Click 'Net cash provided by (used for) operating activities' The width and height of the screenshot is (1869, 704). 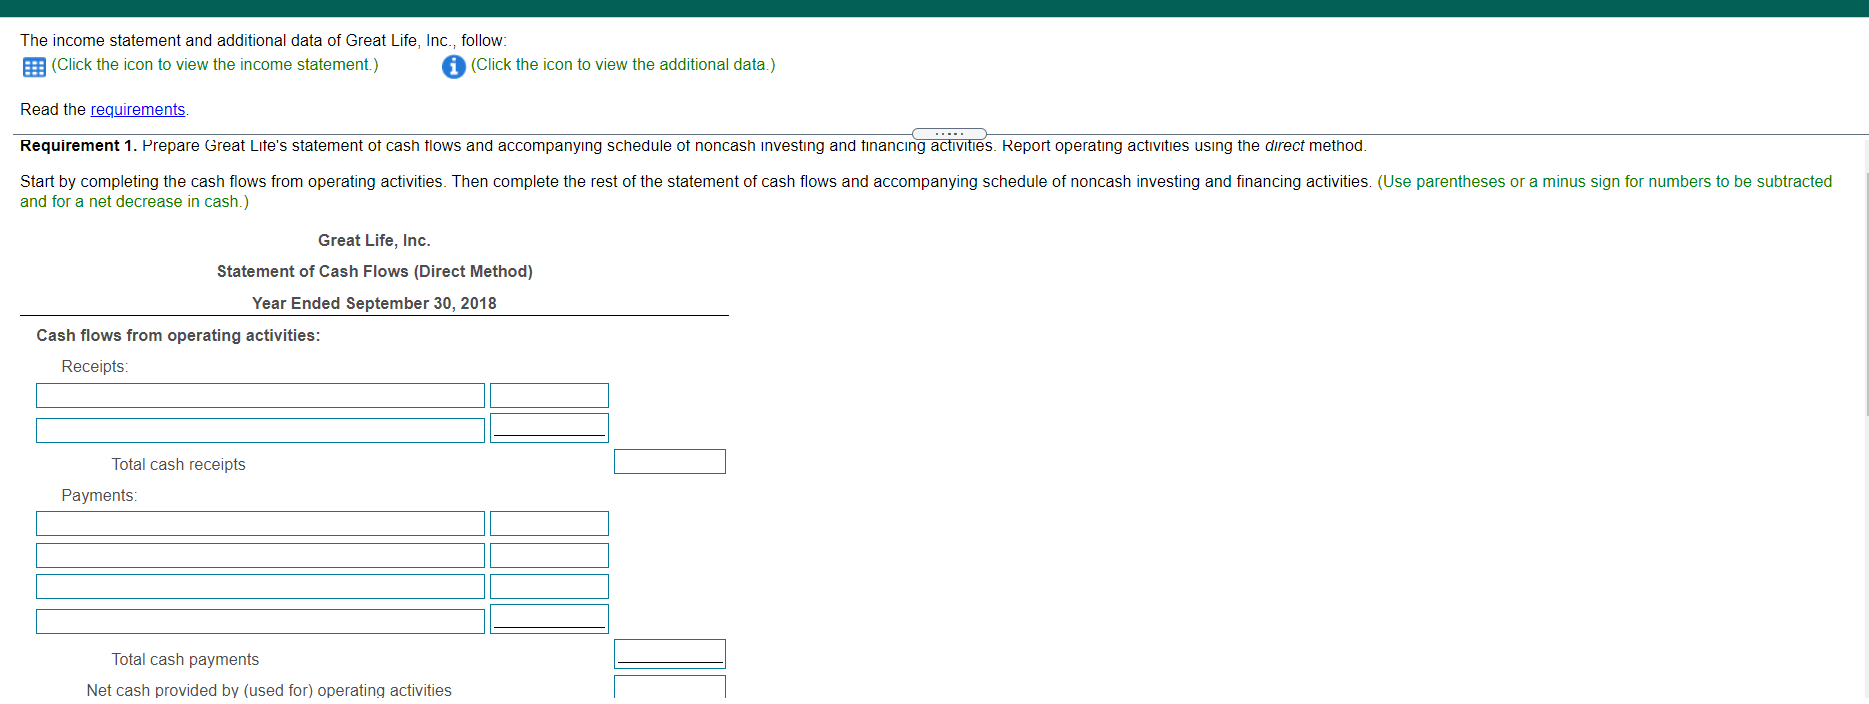tap(269, 690)
